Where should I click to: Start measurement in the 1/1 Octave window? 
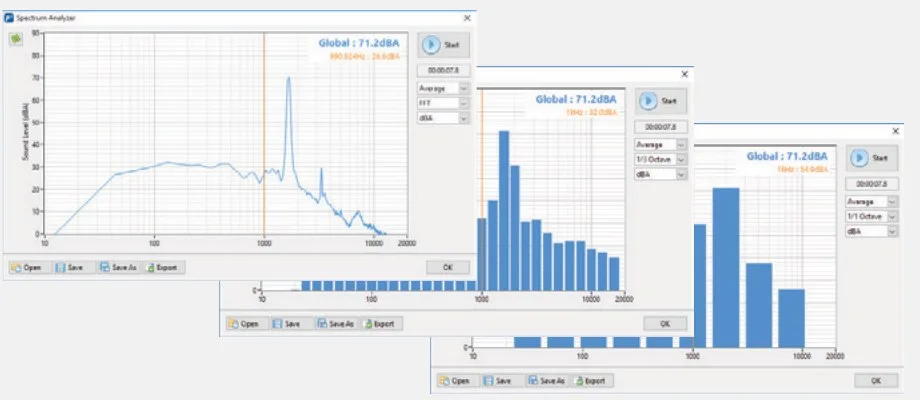[x=872, y=158]
